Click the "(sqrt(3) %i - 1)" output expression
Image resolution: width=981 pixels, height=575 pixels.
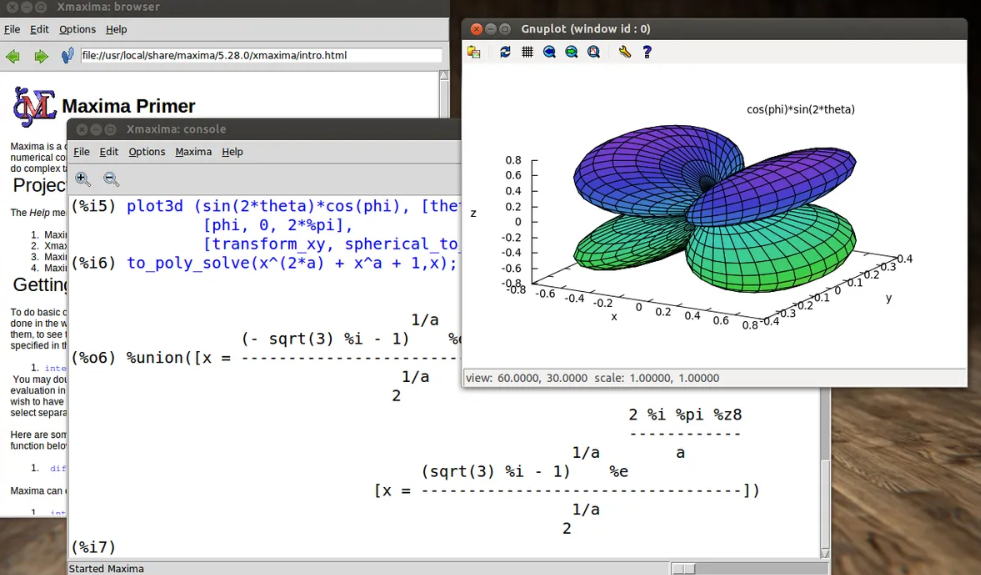[x=496, y=471]
